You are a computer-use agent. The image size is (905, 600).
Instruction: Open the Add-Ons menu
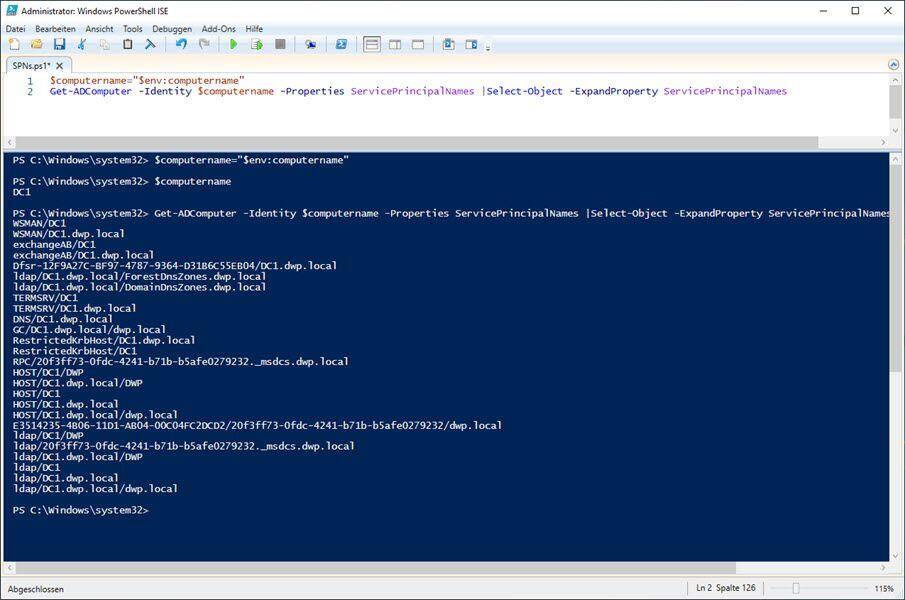pyautogui.click(x=219, y=29)
